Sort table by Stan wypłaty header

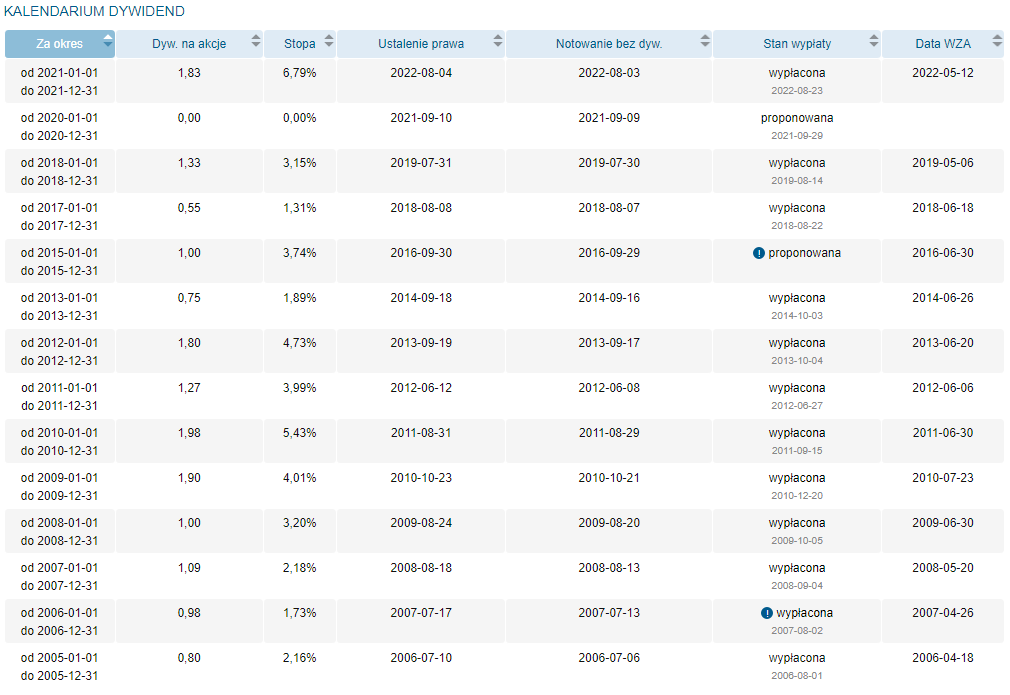click(797, 44)
